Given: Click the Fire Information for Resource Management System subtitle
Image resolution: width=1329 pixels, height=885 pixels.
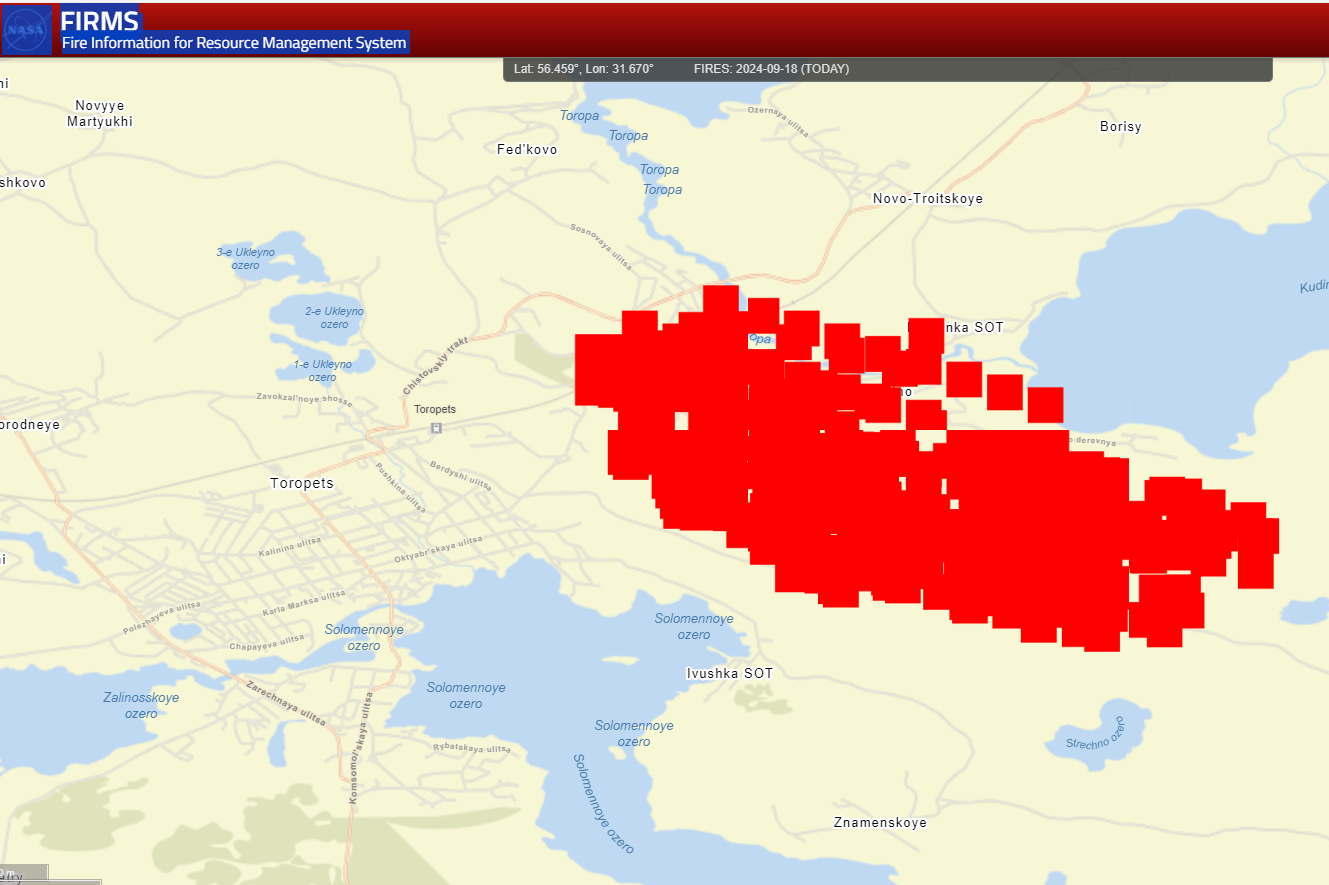Looking at the screenshot, I should [x=234, y=43].
